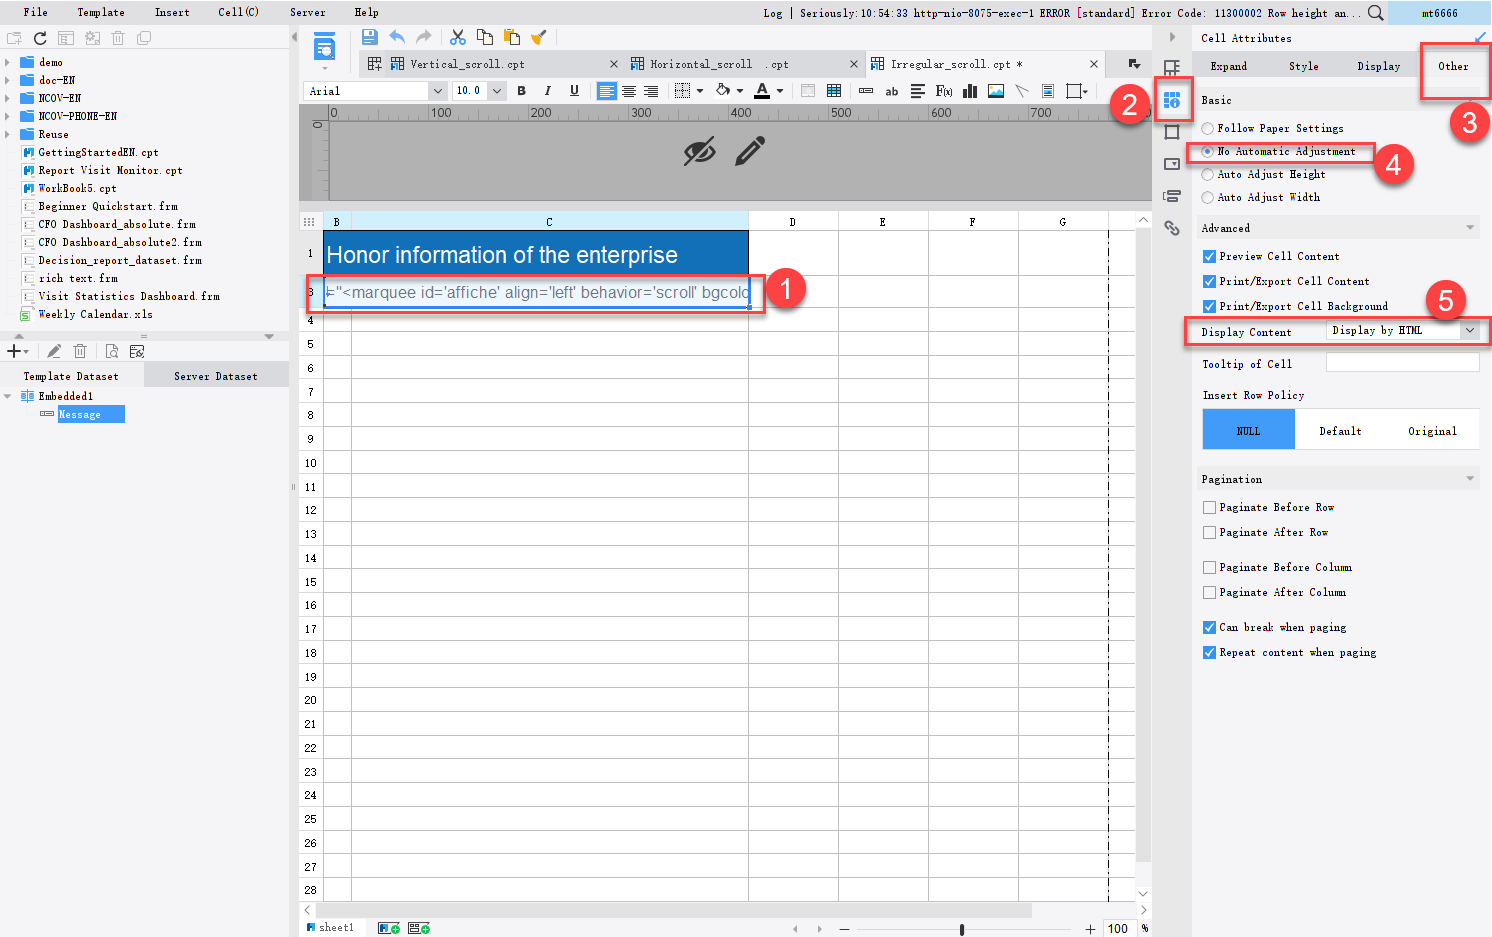Insert a formula with the F(x) icon

coord(944,91)
